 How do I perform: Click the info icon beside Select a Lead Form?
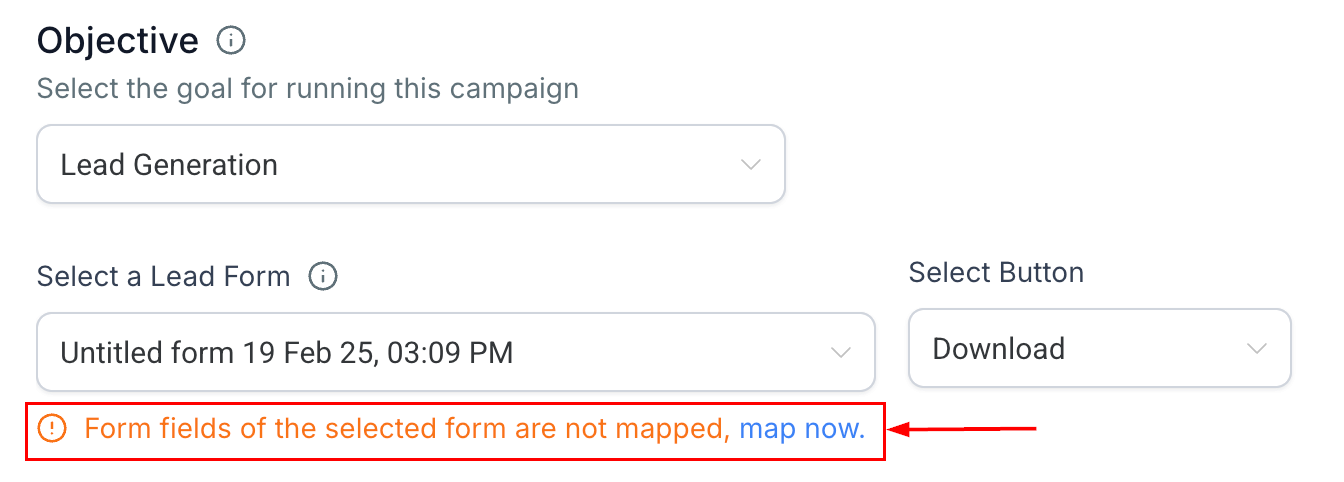pyautogui.click(x=323, y=276)
